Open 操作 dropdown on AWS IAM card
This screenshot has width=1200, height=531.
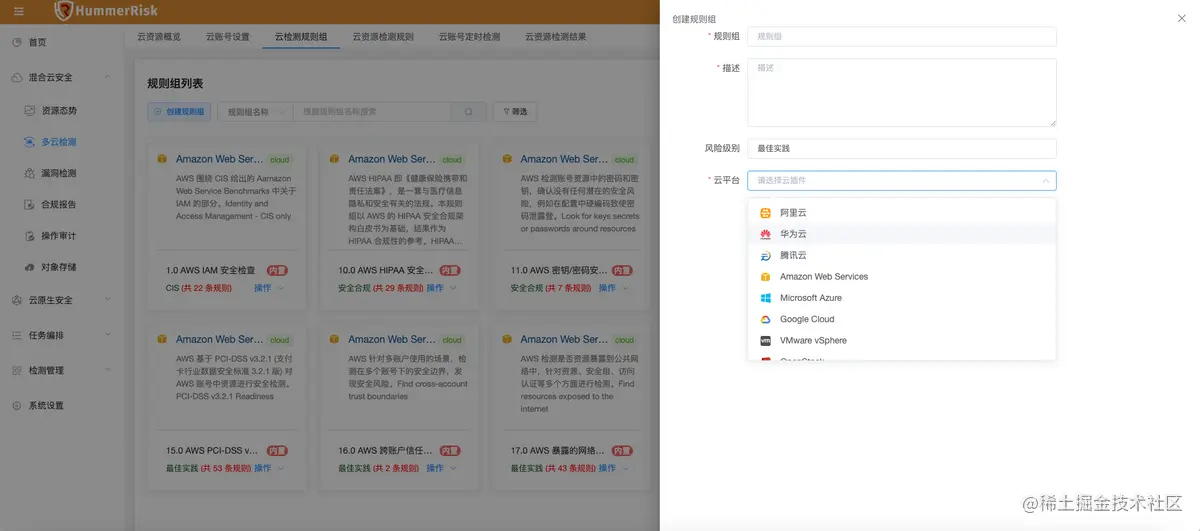[x=267, y=288]
